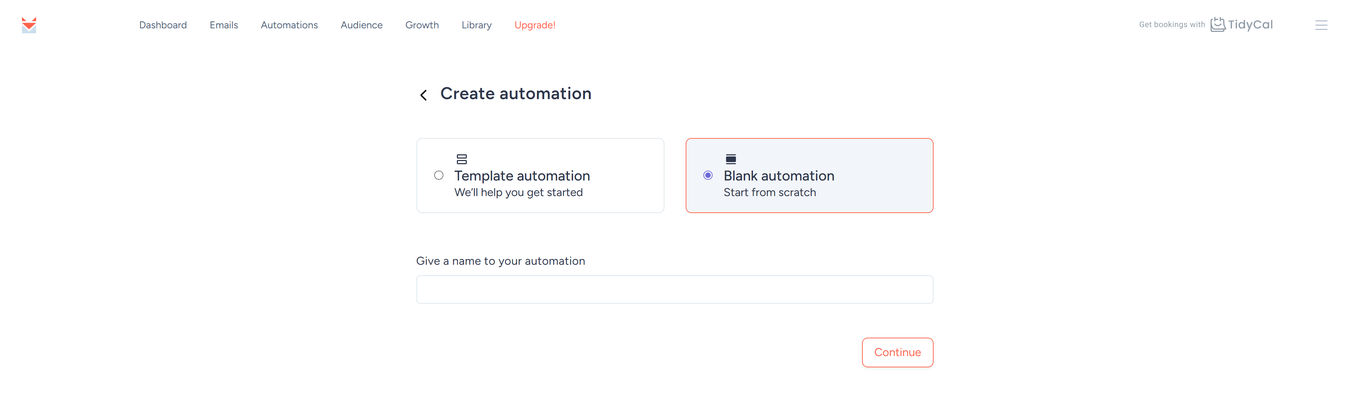Click the 'Create automation' heading
1360x407 pixels.
click(516, 94)
